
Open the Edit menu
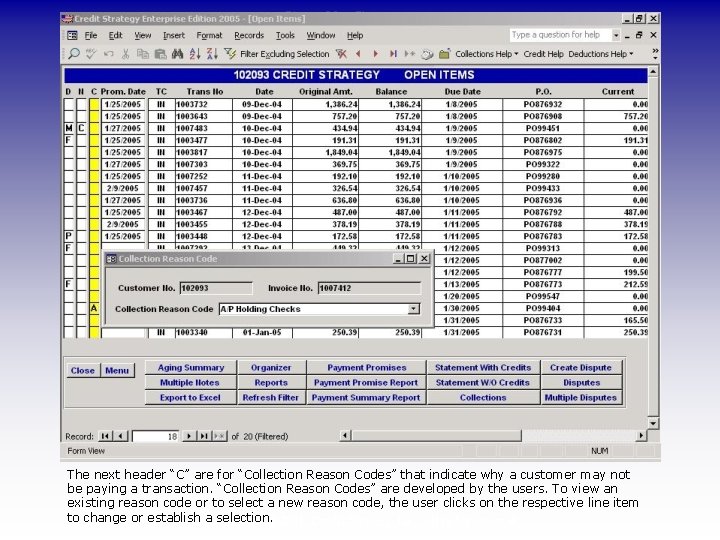click(x=115, y=35)
